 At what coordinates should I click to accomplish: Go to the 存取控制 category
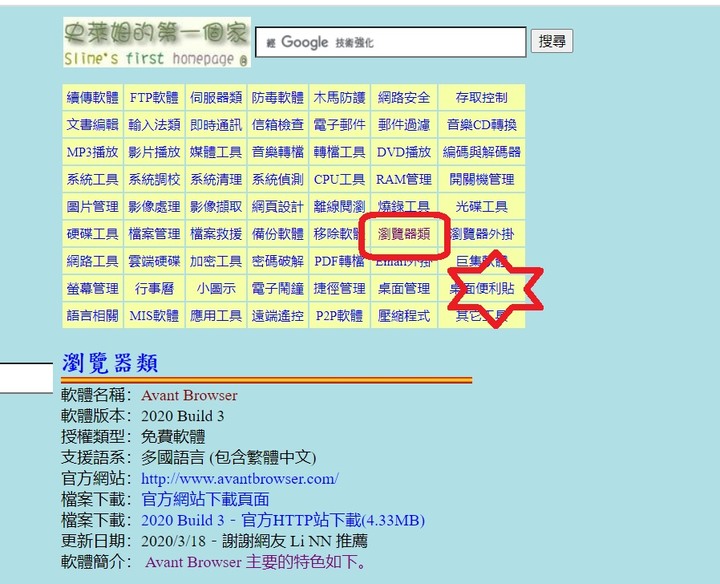click(482, 97)
